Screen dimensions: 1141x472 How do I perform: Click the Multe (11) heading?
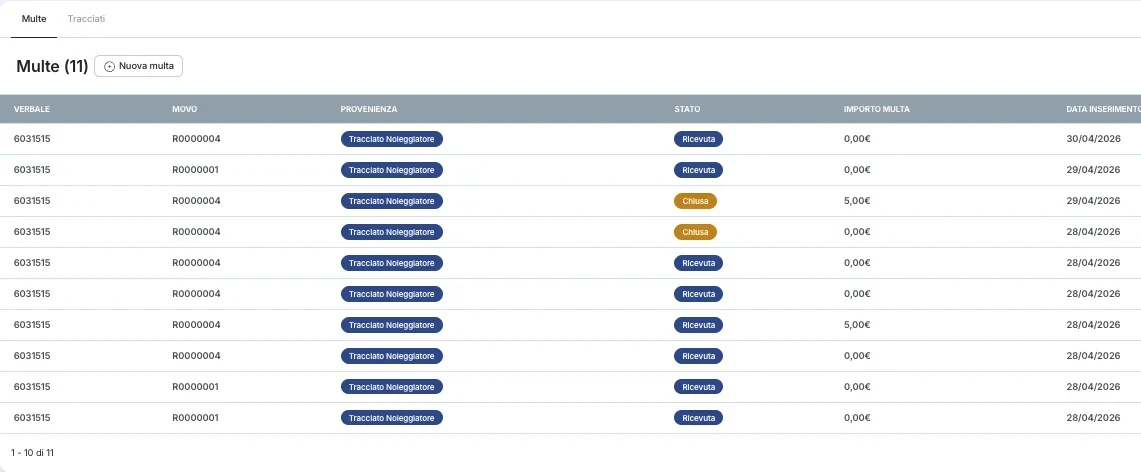(52, 66)
